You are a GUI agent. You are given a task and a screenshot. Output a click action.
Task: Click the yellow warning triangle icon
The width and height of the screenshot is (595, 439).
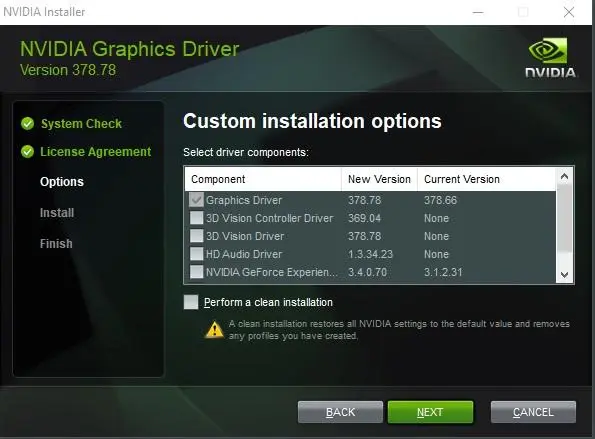[x=214, y=329]
